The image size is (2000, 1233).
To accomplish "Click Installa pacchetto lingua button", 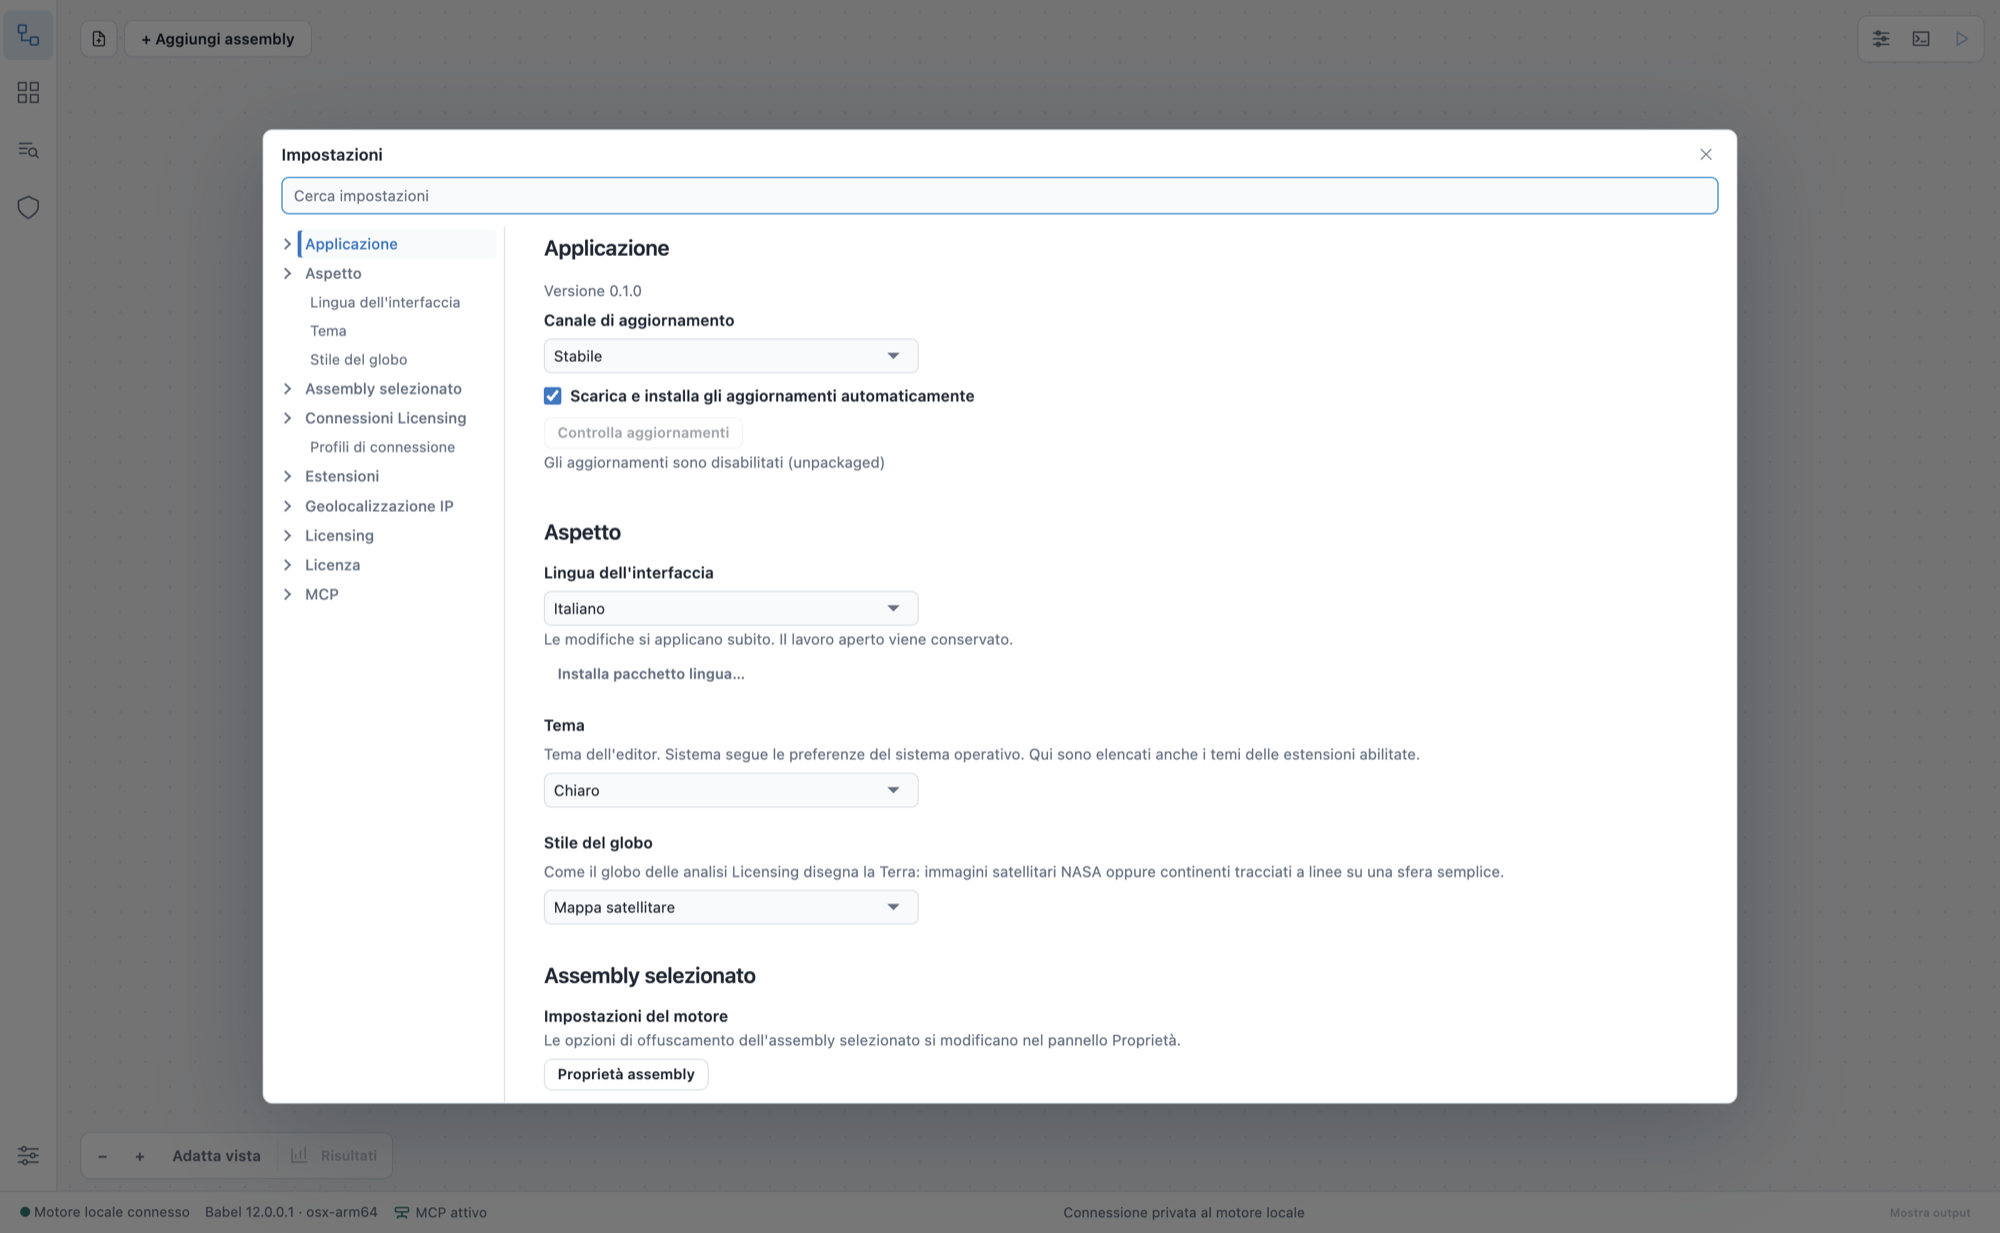I will 651,674.
